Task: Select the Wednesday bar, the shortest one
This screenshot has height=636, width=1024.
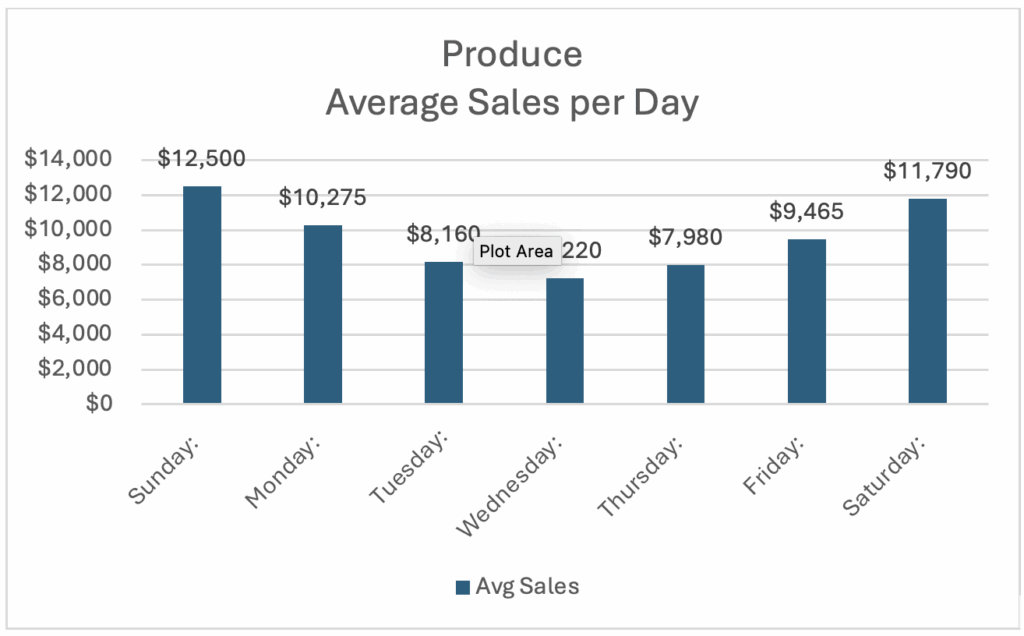Action: point(565,341)
